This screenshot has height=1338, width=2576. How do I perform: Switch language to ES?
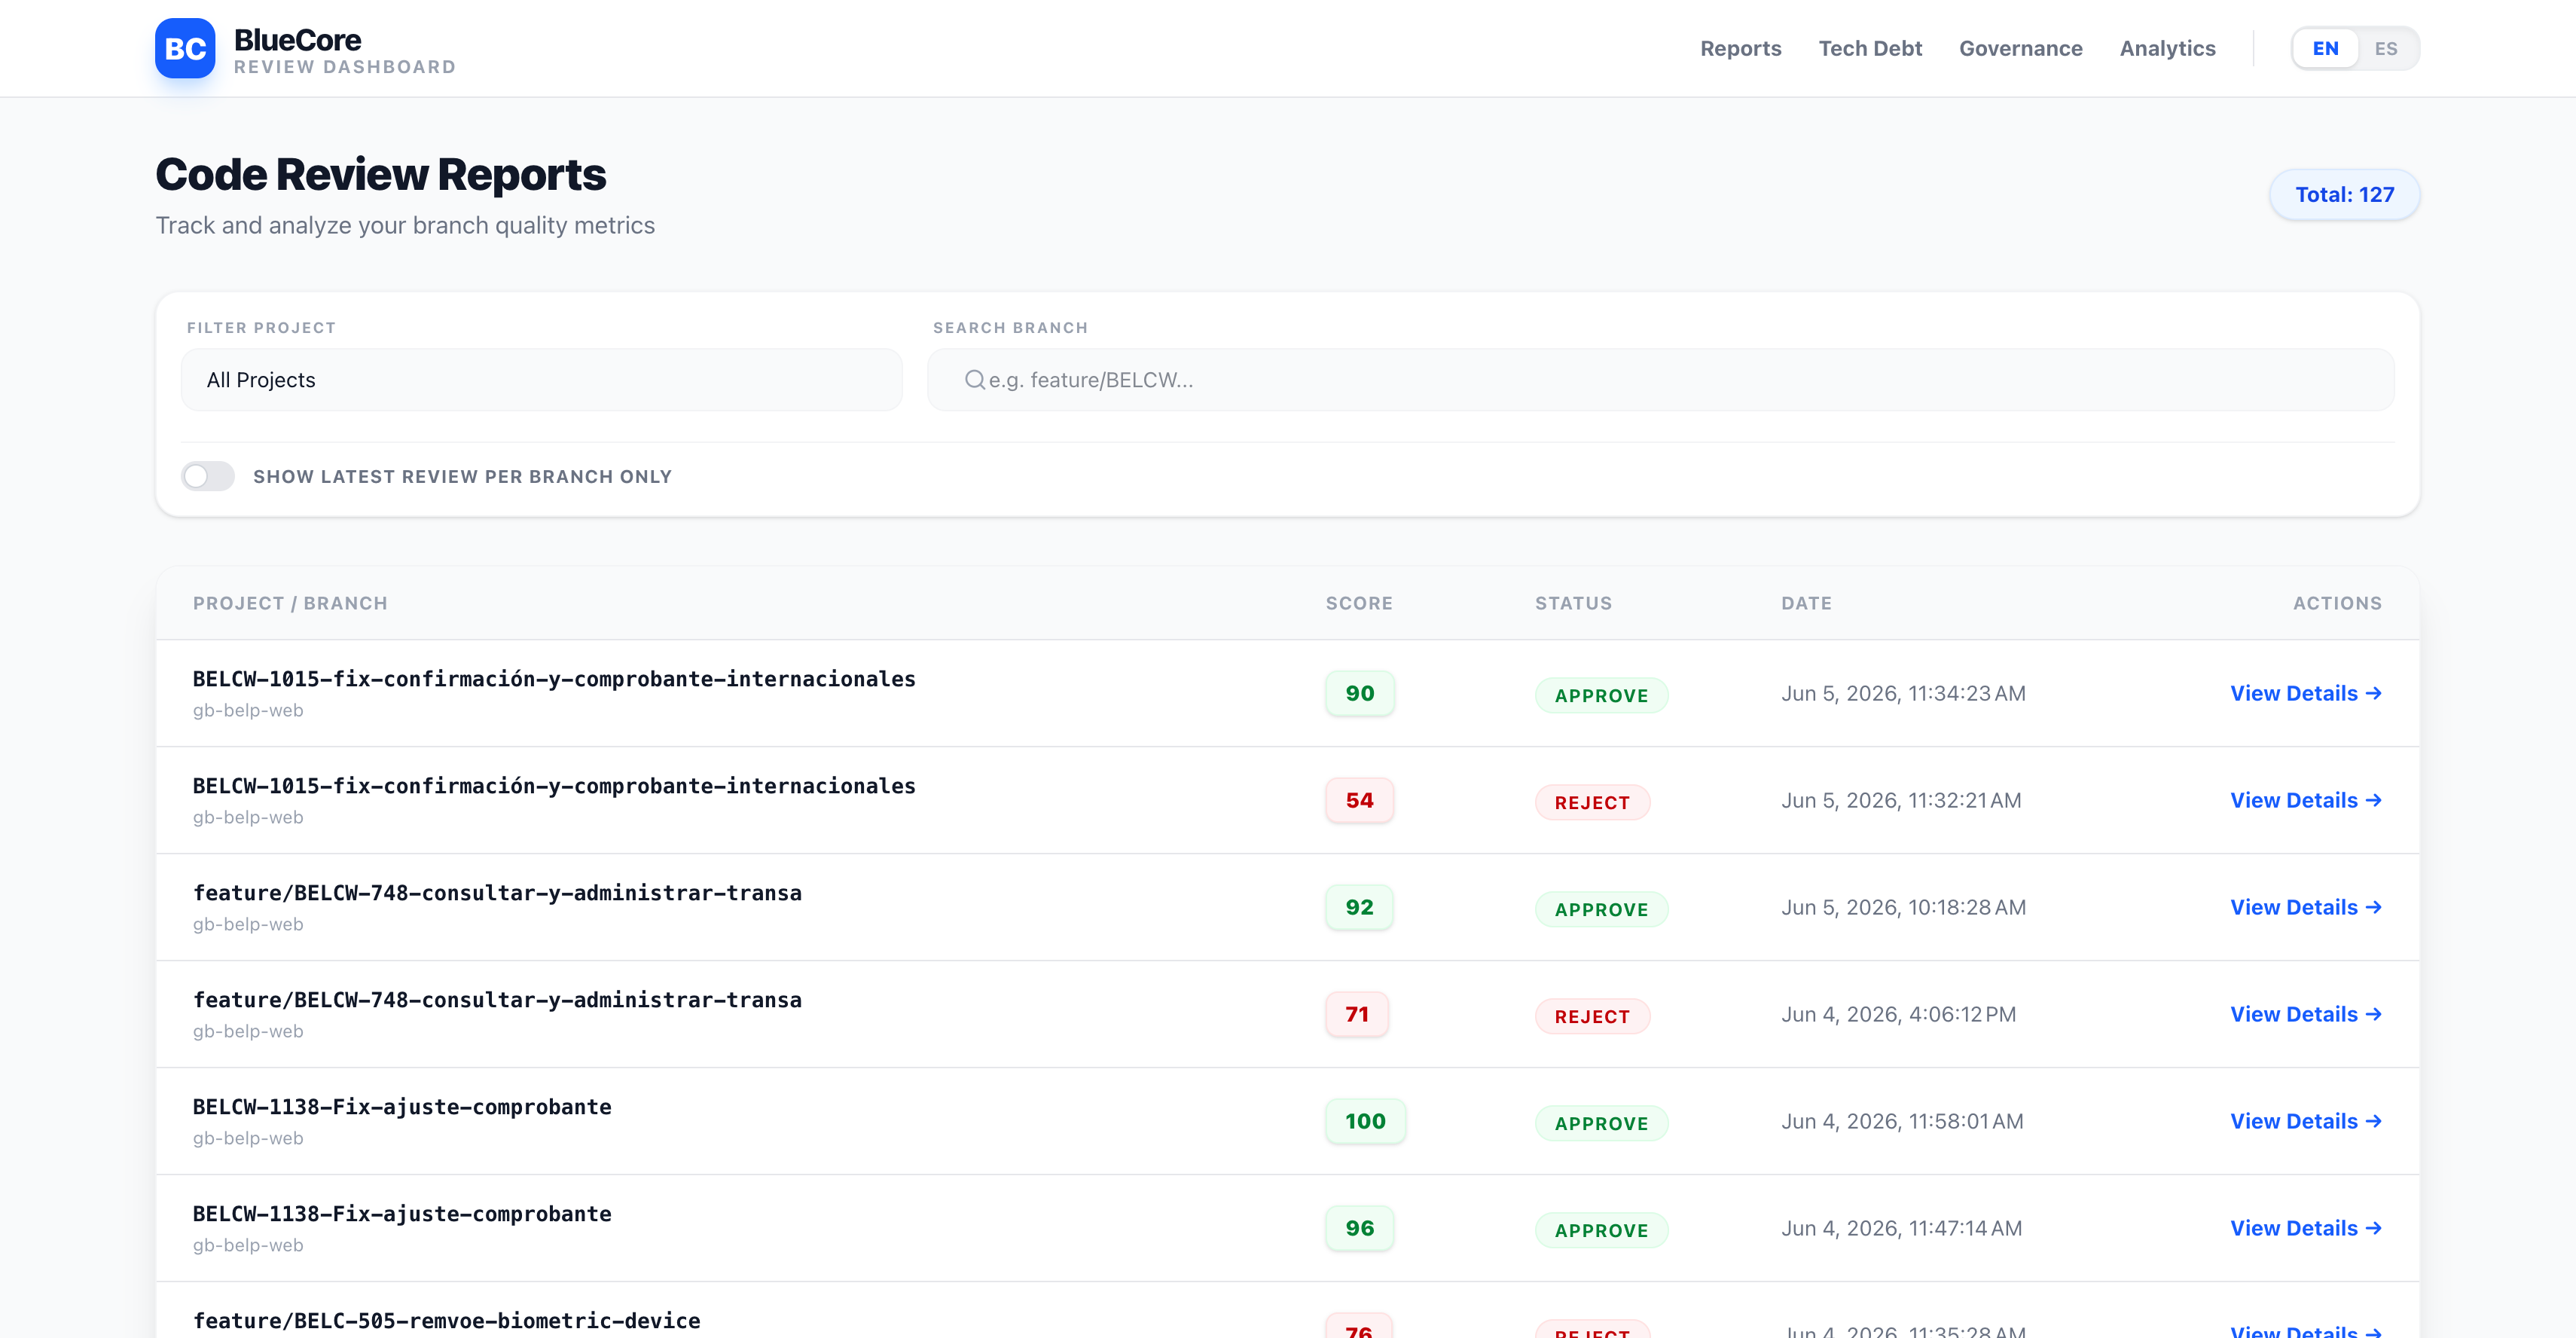click(x=2386, y=48)
